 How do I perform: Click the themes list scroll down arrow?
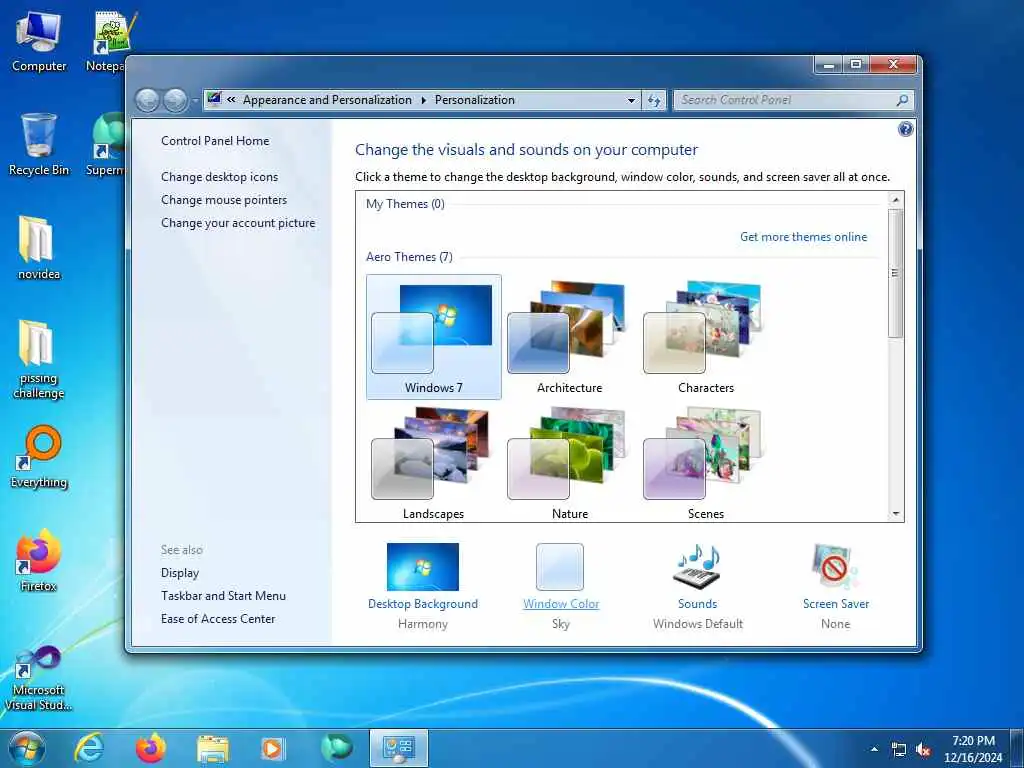point(896,514)
